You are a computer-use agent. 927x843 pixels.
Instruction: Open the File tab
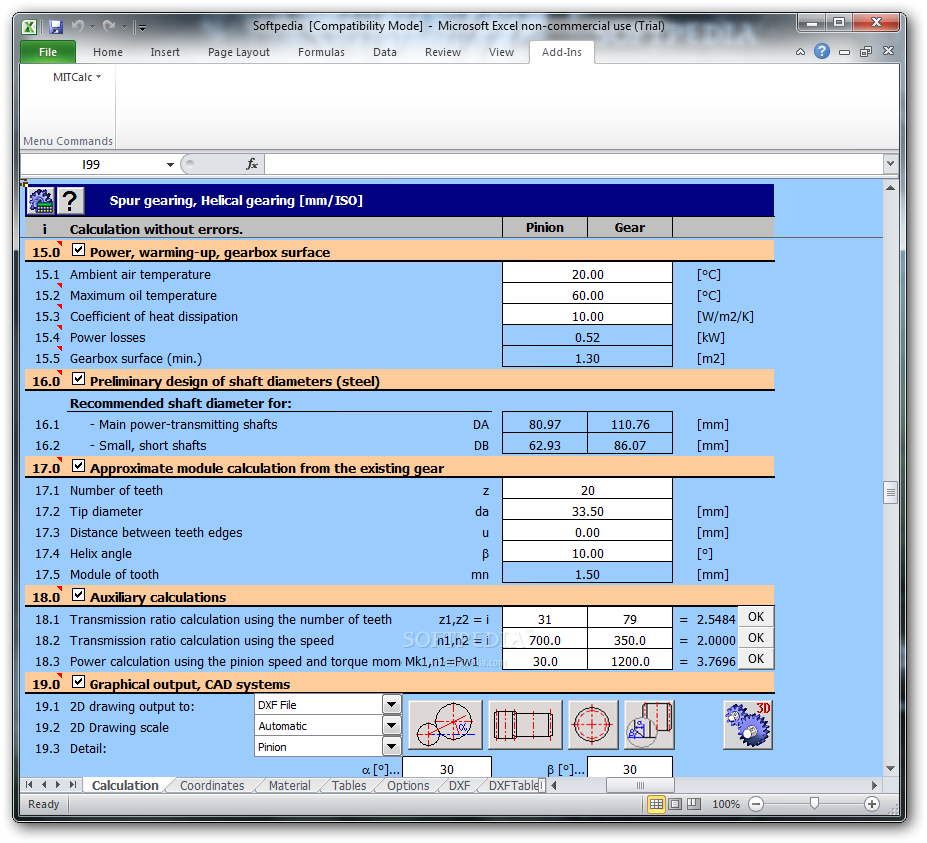tap(48, 52)
